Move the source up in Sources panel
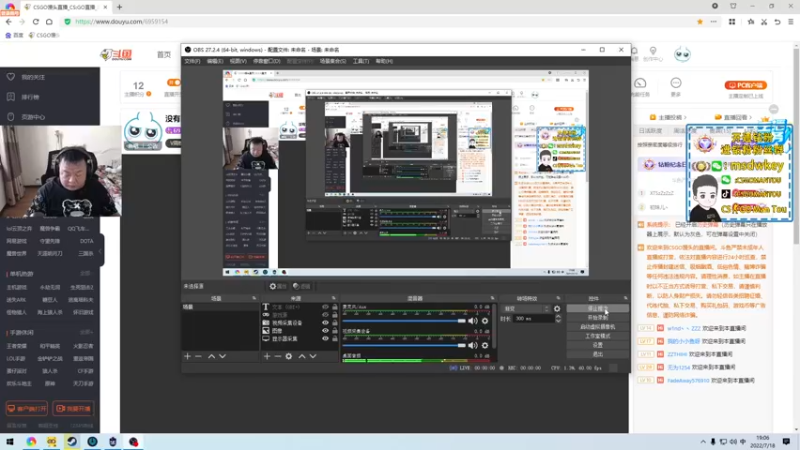 [x=302, y=356]
